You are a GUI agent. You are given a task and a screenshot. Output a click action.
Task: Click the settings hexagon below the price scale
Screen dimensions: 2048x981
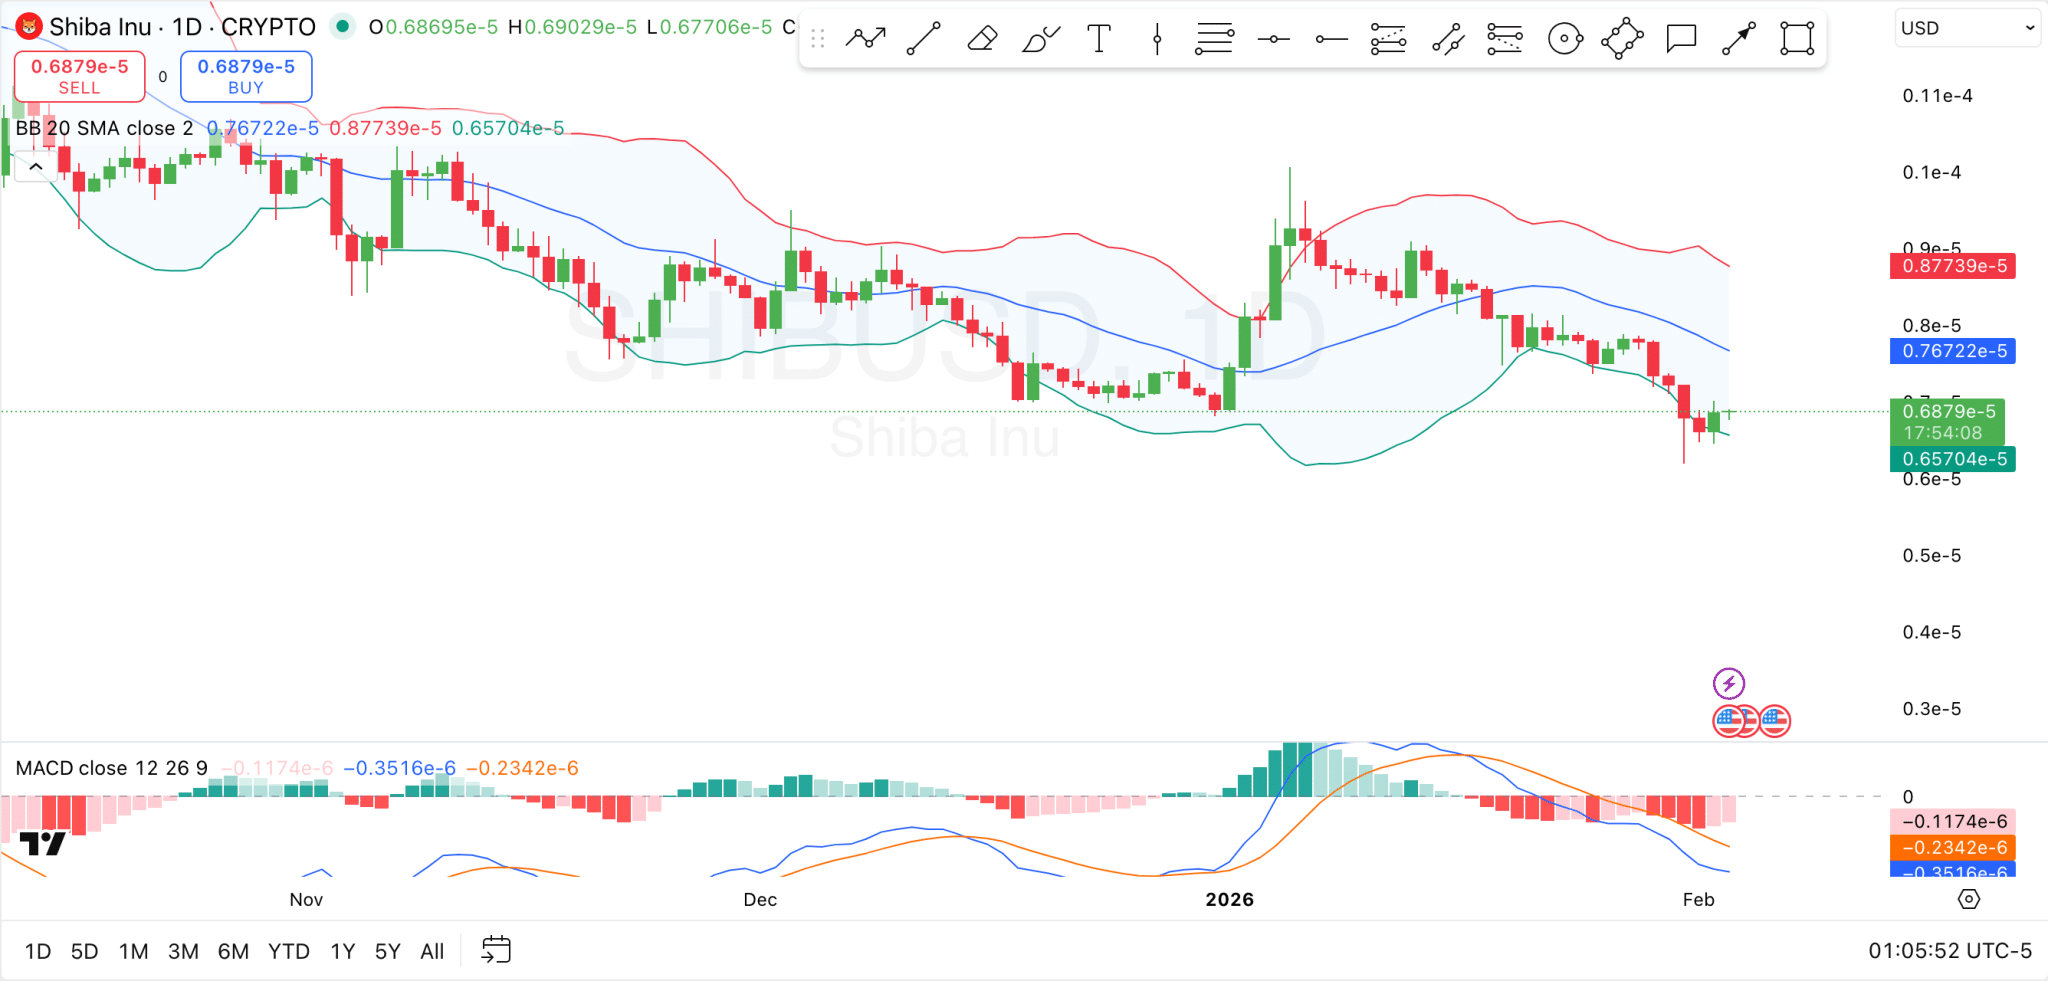pos(1968,899)
